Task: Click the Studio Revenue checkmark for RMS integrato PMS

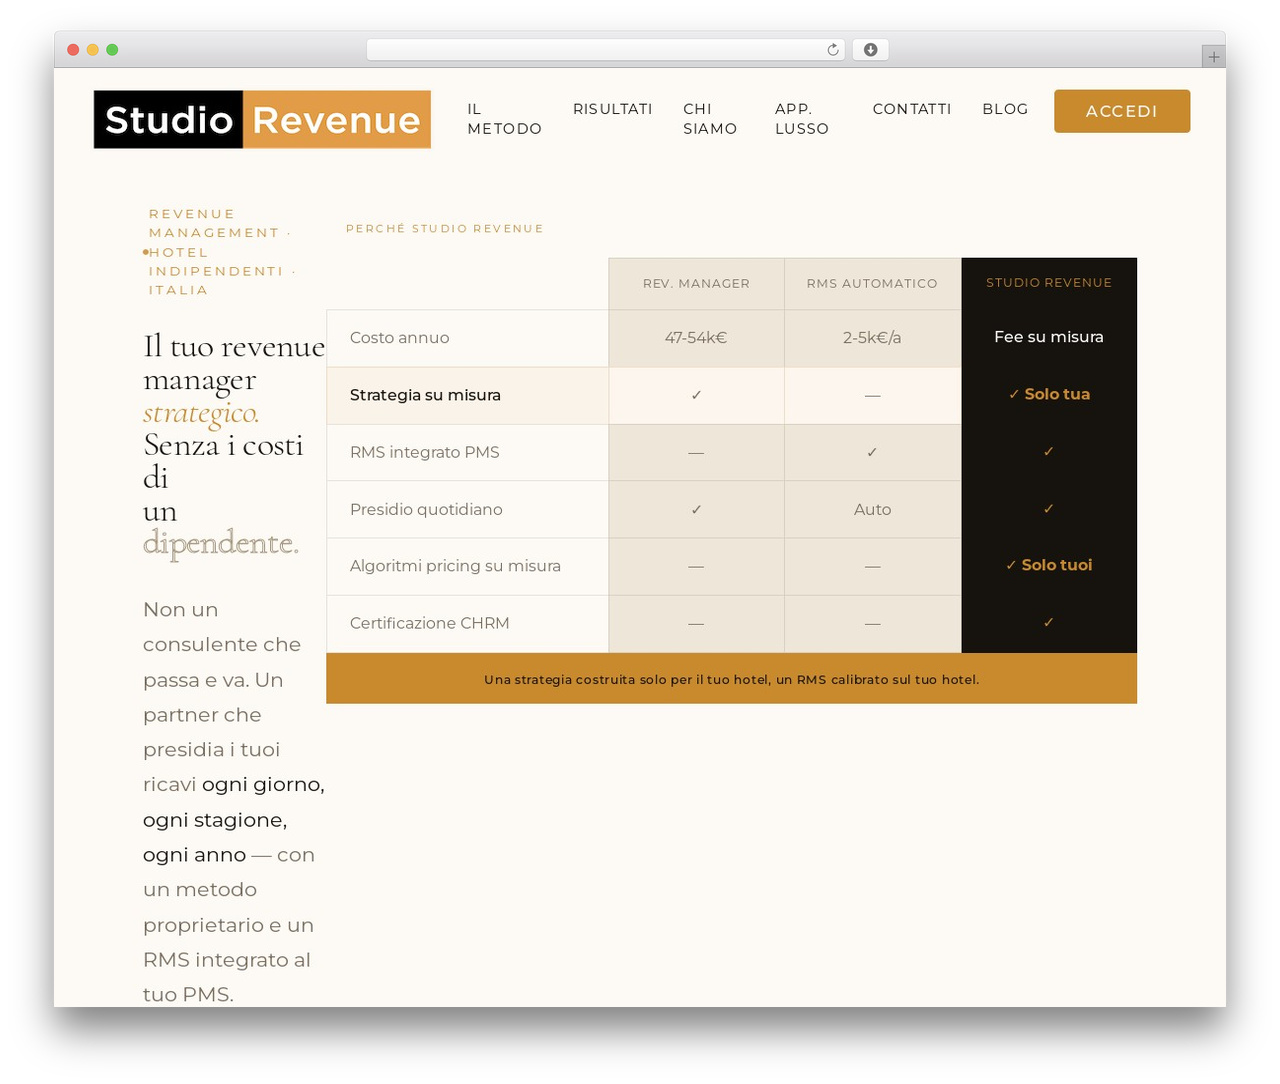Action: tap(1049, 451)
